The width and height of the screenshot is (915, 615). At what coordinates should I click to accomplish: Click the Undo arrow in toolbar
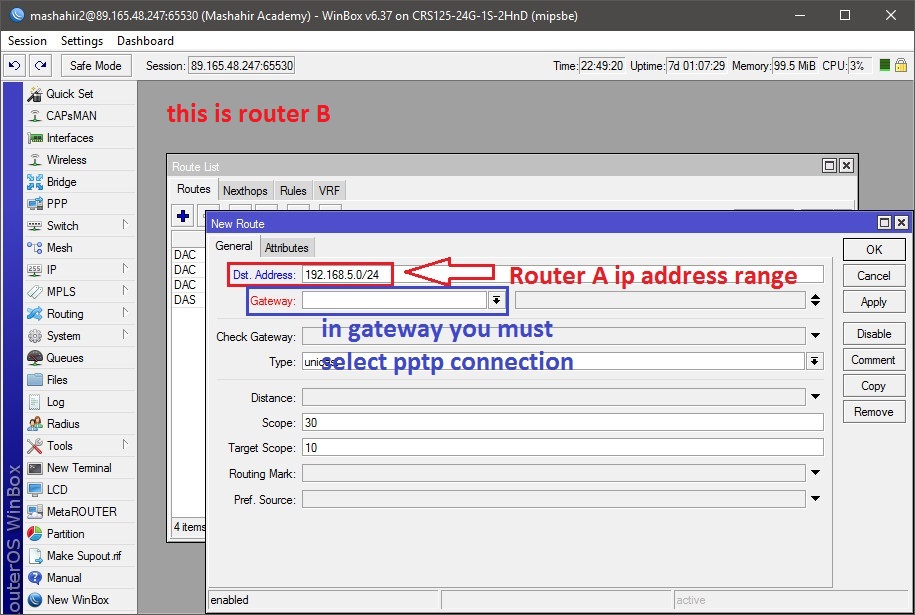(x=15, y=65)
